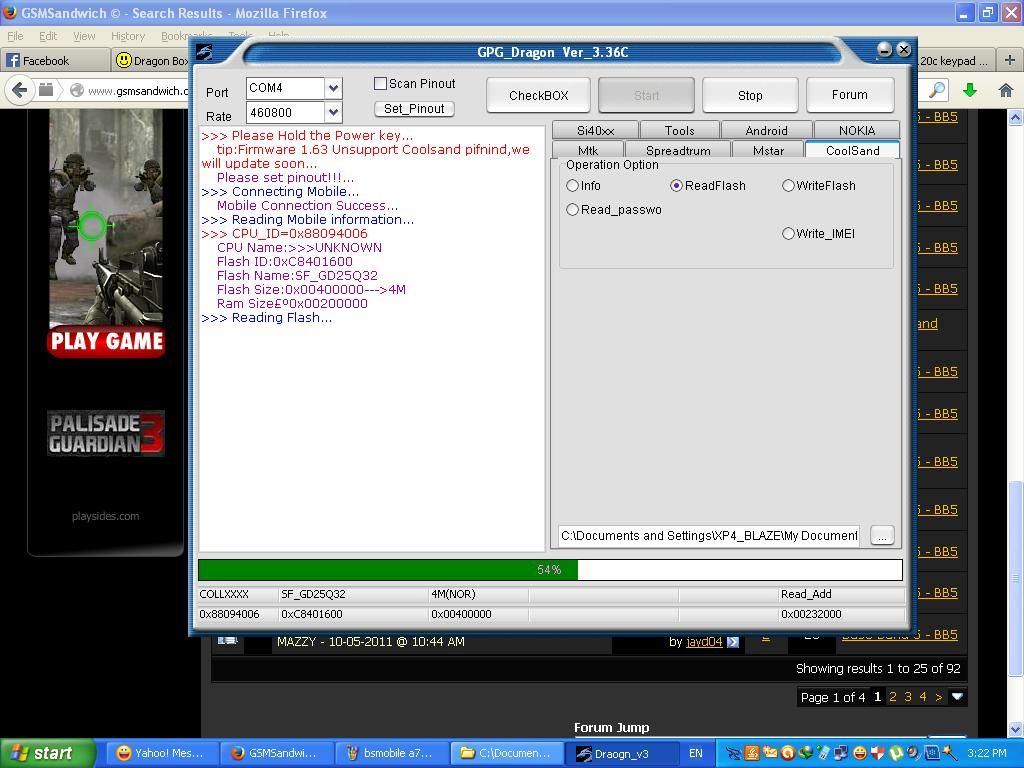Click the Set_Pinout button
This screenshot has height=768, width=1024.
click(415, 109)
